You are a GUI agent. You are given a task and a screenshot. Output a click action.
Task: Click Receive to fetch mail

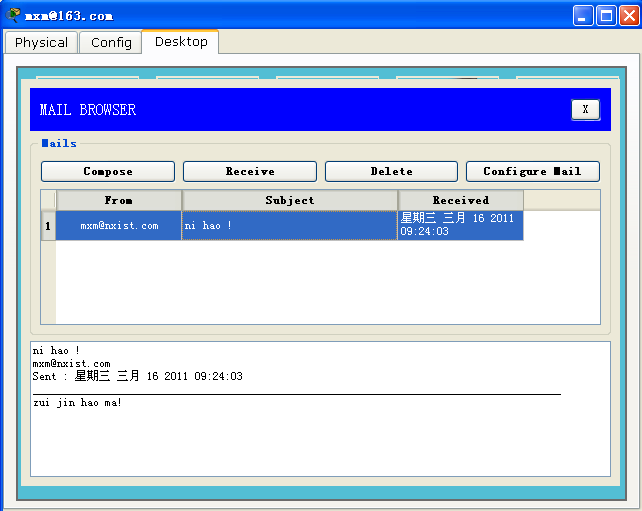250,171
